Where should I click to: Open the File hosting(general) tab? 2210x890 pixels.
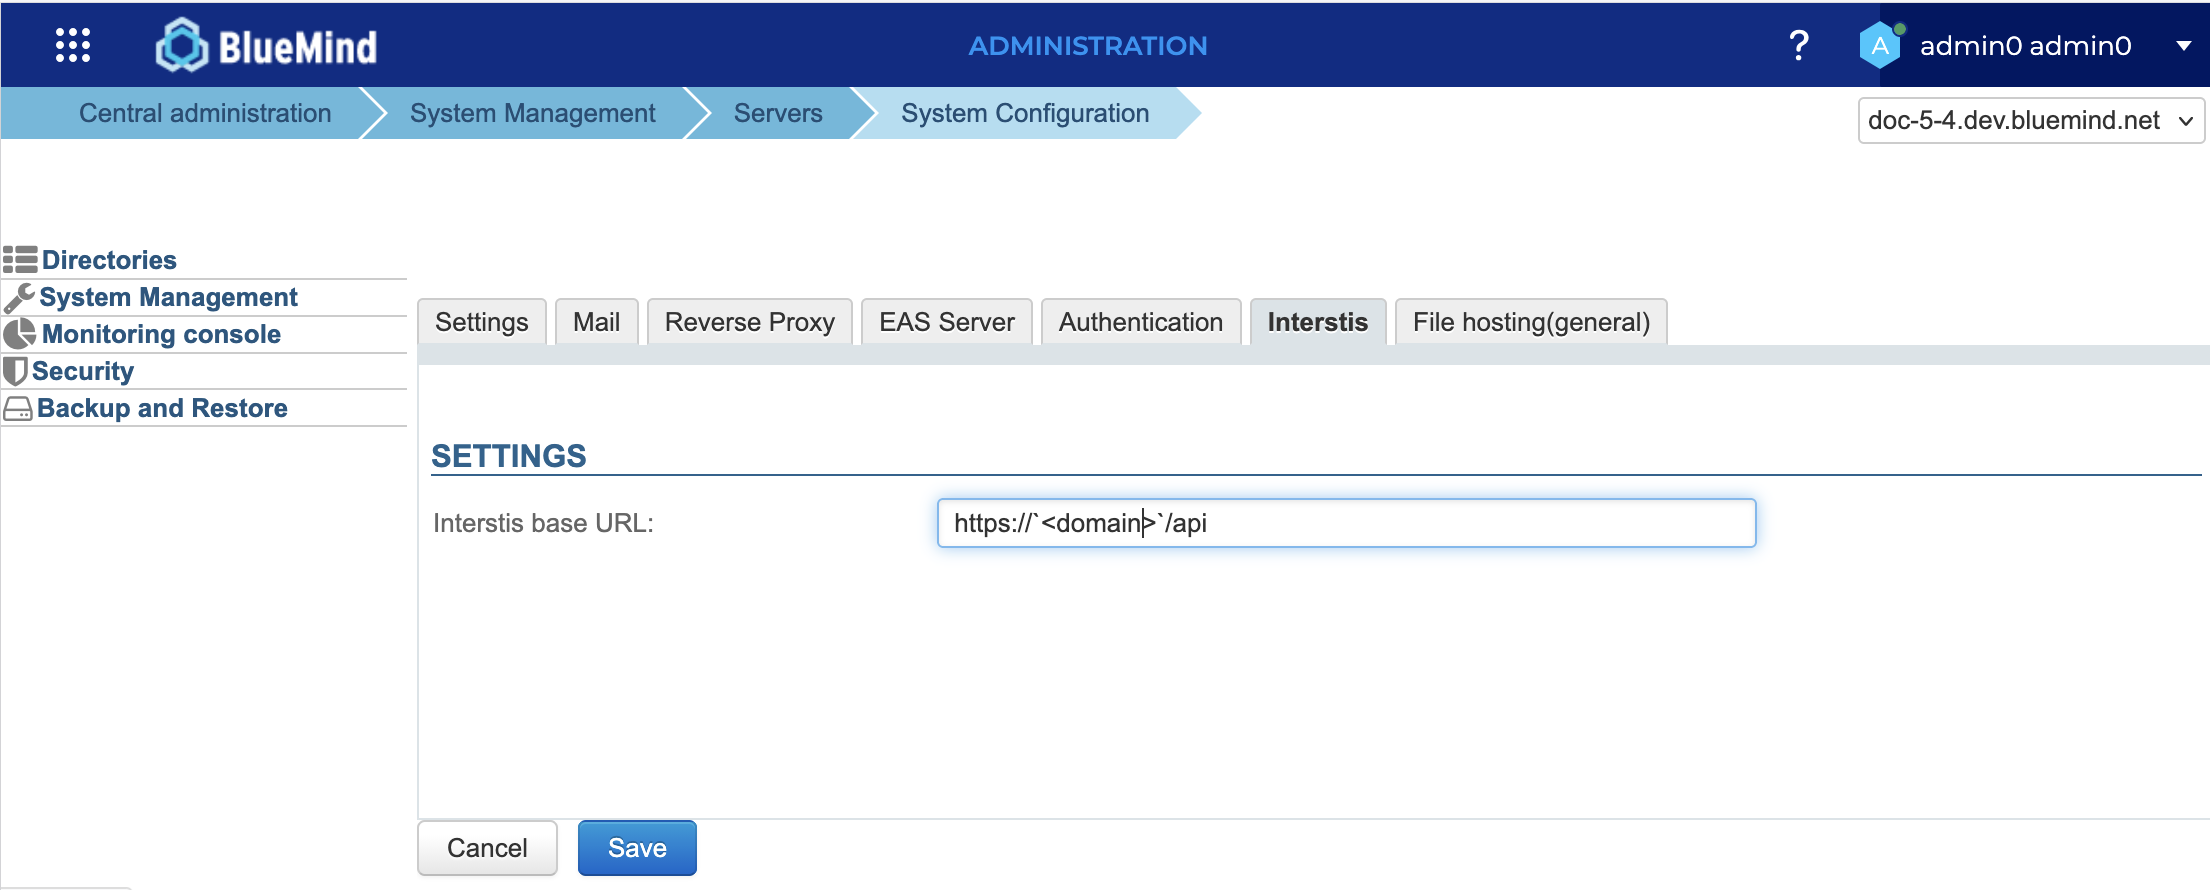coord(1530,322)
